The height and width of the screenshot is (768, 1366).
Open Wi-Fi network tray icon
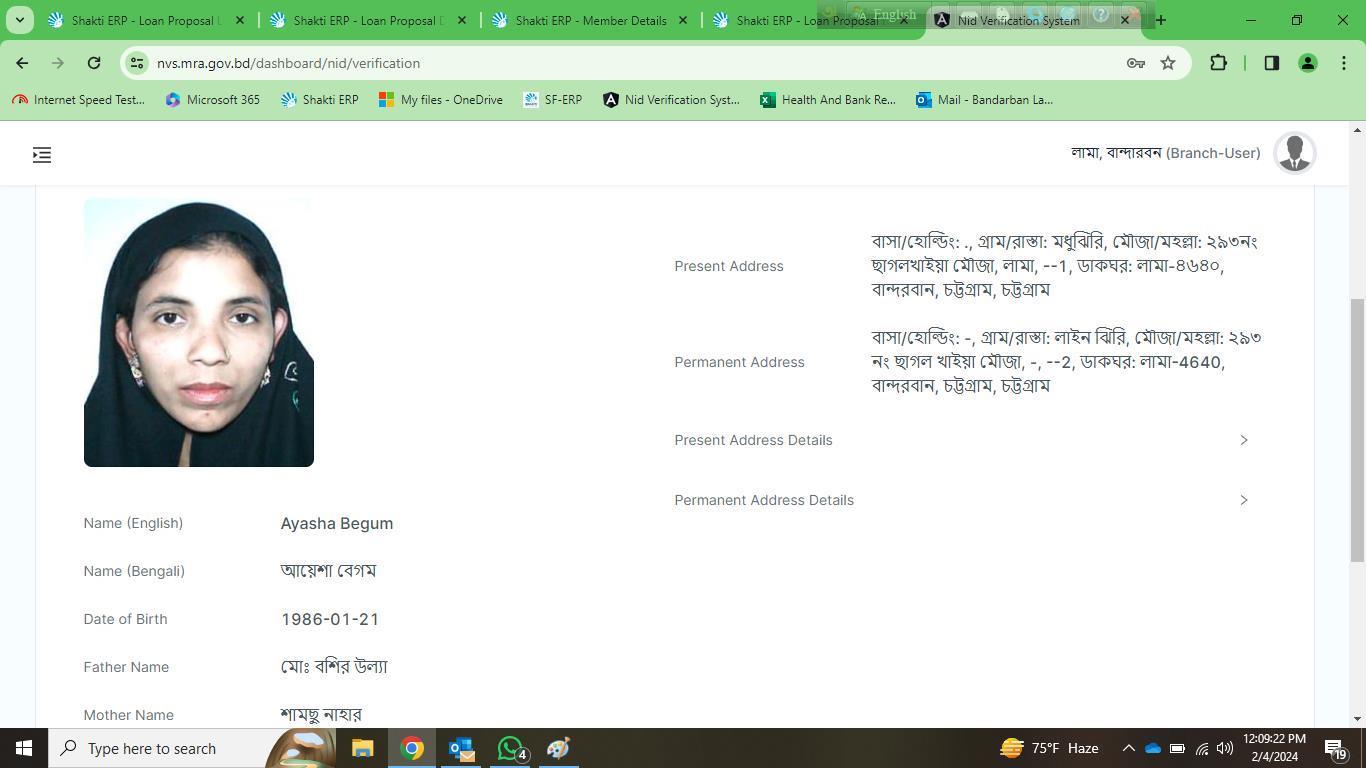click(x=1201, y=748)
